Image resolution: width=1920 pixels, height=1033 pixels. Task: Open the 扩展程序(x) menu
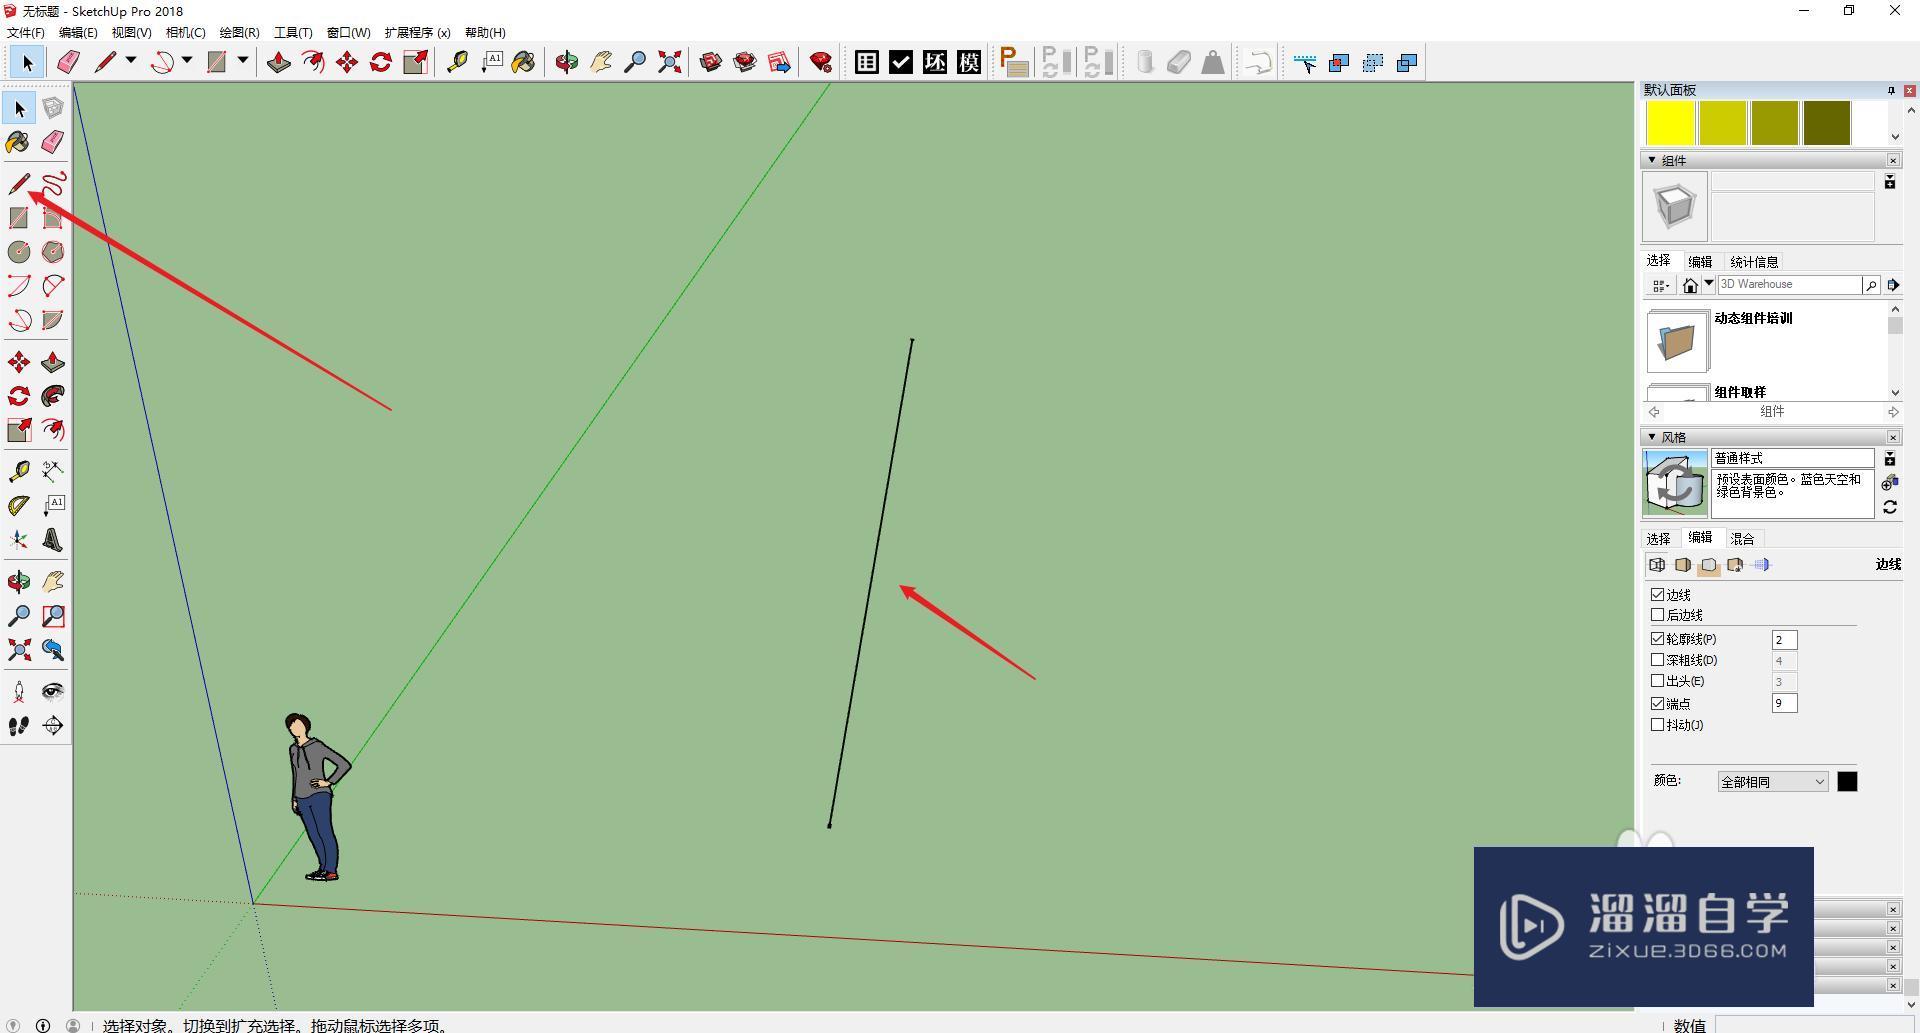(418, 33)
